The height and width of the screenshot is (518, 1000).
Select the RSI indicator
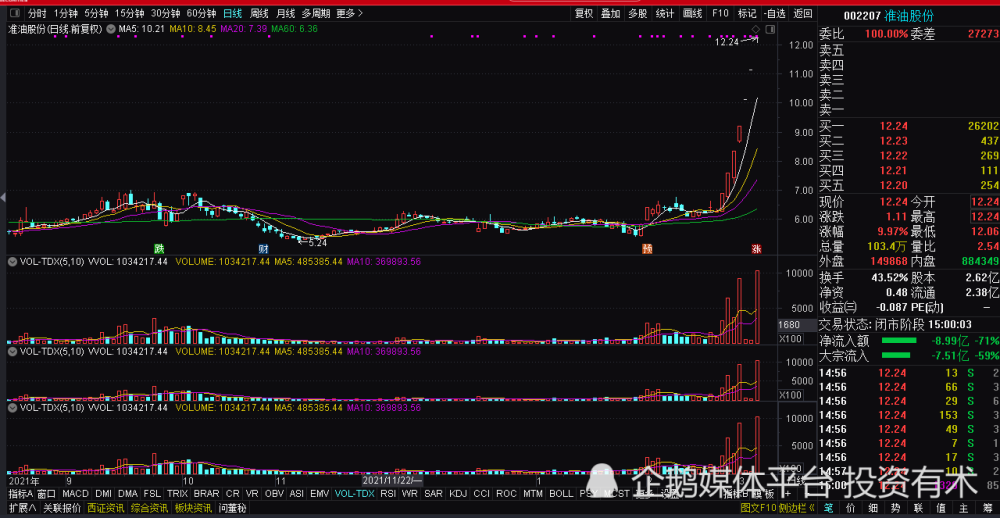tap(388, 494)
